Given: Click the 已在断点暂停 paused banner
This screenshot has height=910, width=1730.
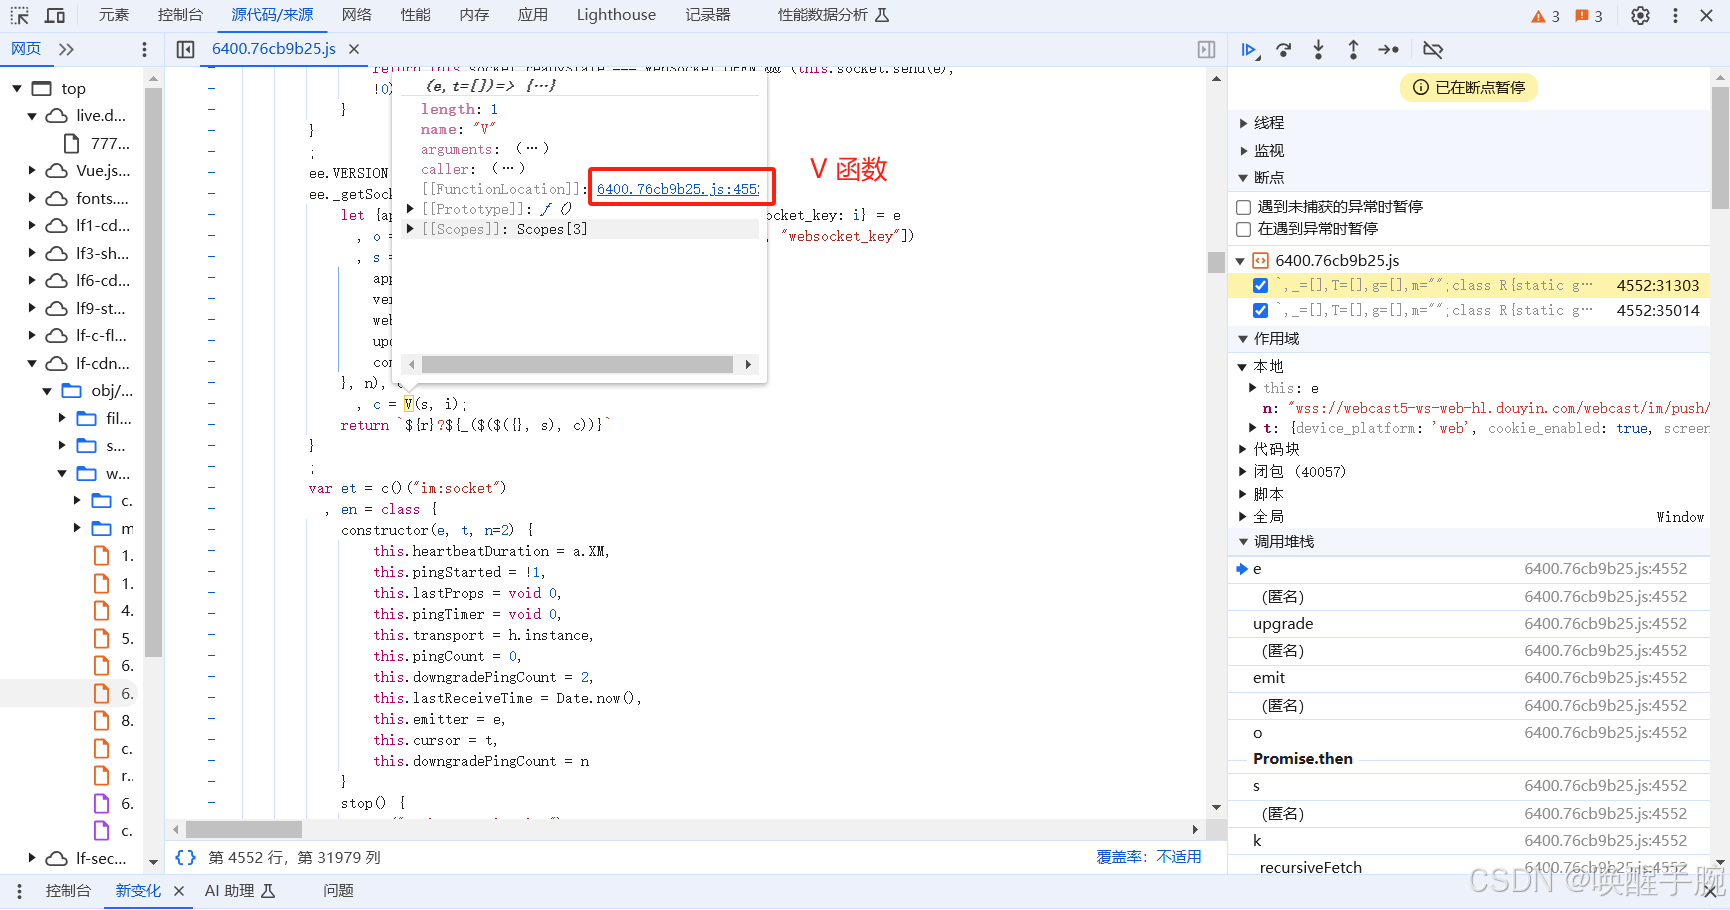Looking at the screenshot, I should tap(1468, 88).
